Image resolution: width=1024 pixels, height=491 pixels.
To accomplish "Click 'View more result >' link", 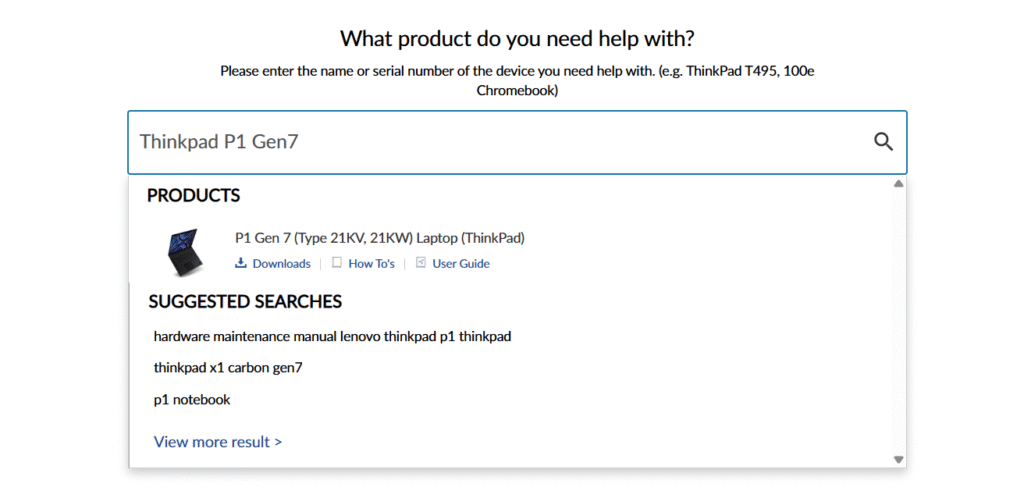I will click(218, 441).
